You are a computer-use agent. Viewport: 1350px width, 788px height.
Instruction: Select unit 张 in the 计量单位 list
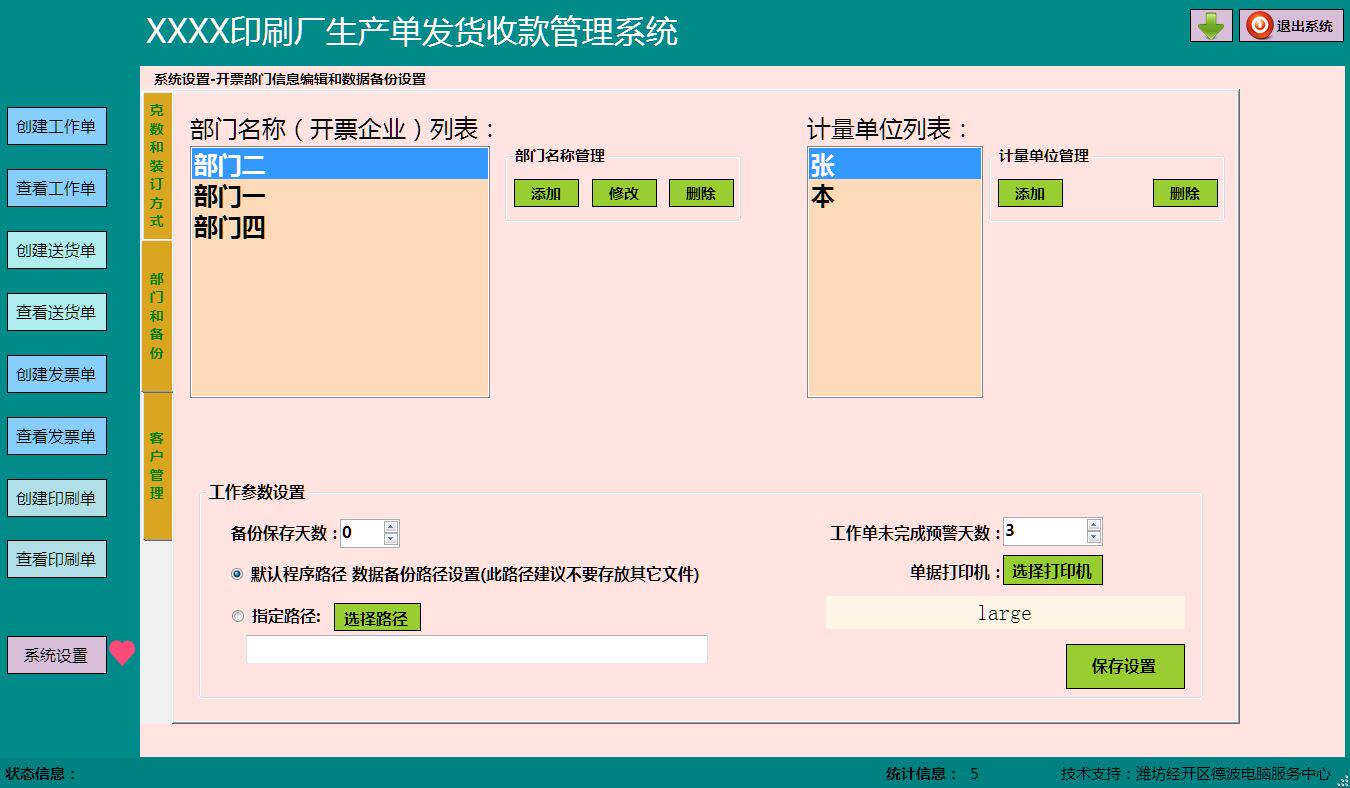[x=895, y=165]
